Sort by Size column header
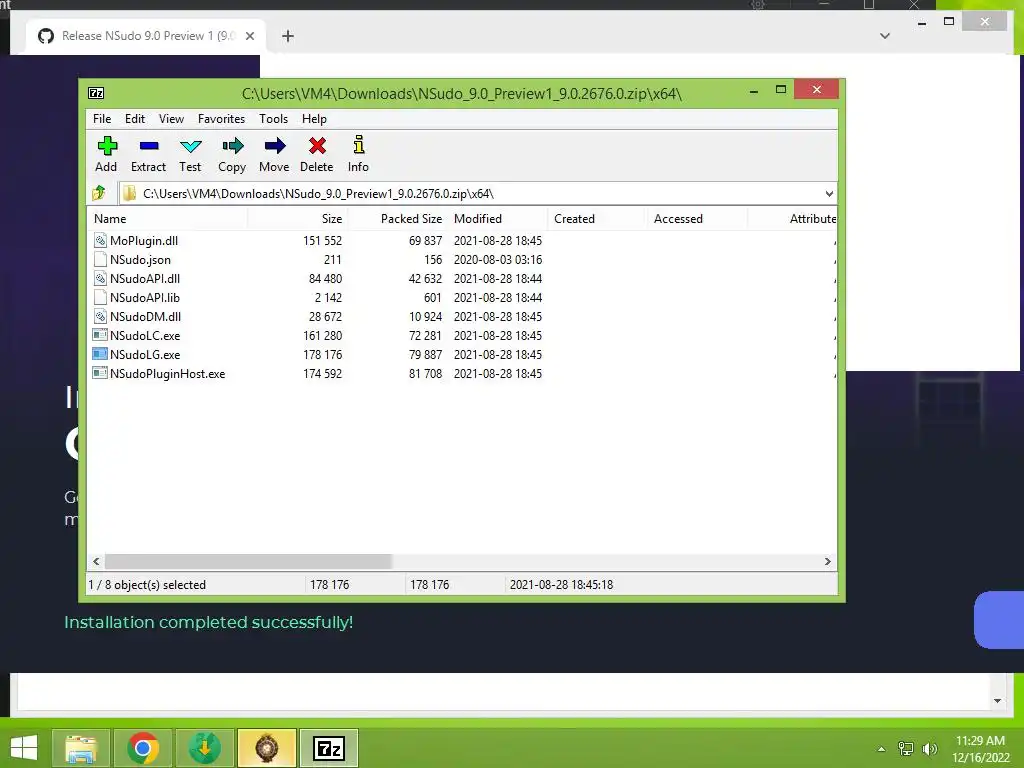 tap(297, 219)
